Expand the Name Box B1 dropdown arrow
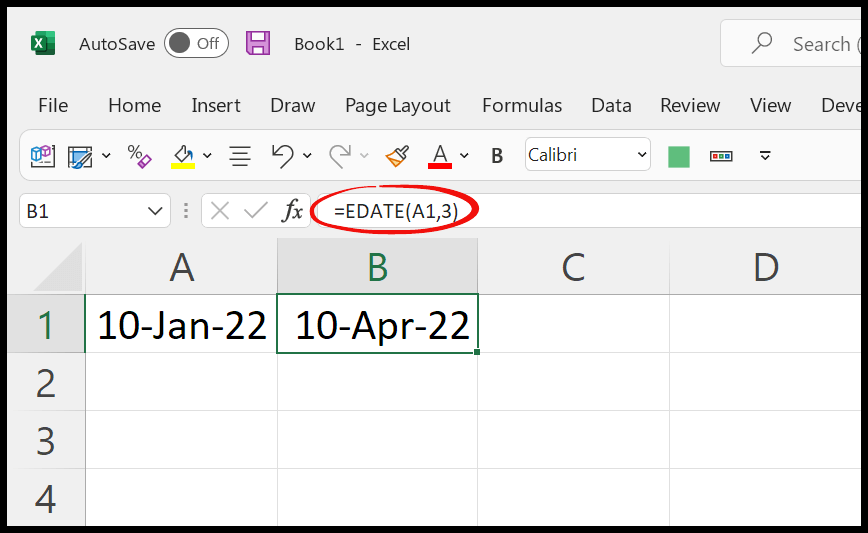This screenshot has height=533, width=868. [155, 211]
